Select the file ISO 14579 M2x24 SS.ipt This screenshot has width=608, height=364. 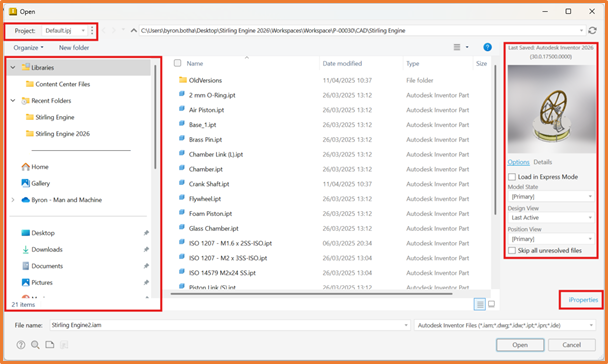pos(222,273)
